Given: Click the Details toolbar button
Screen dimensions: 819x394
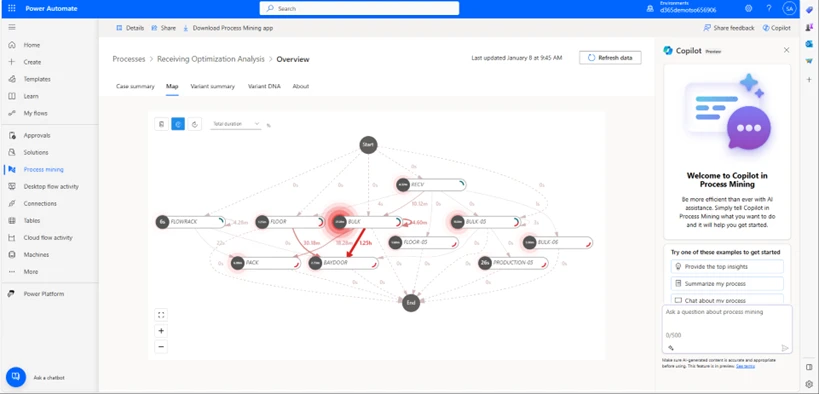Looking at the screenshot, I should [130, 28].
